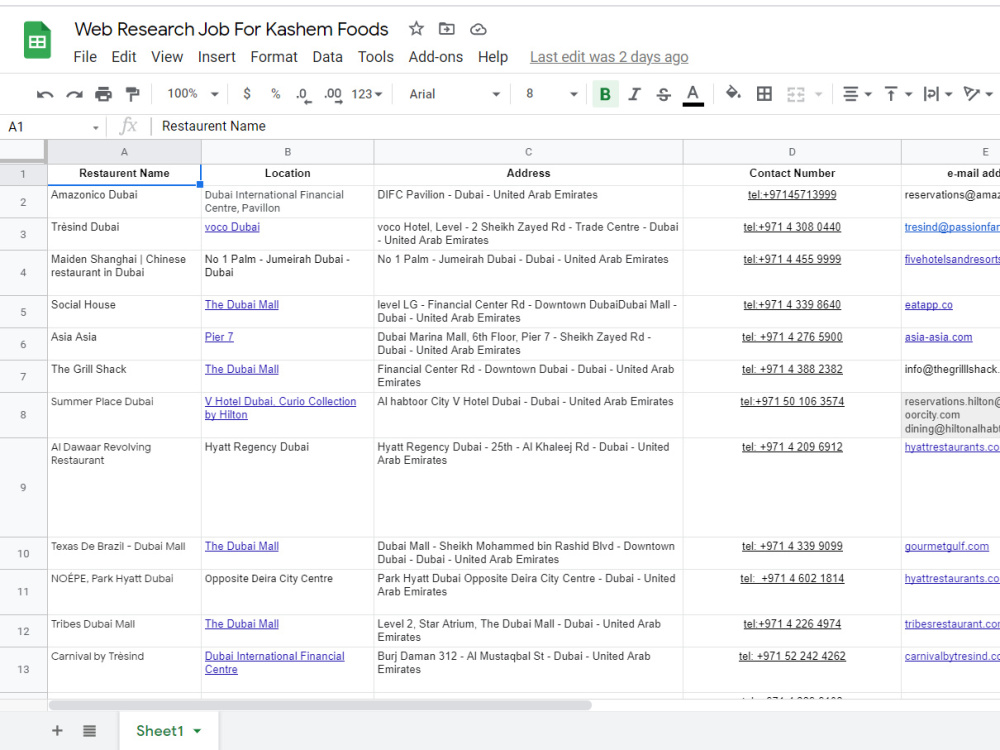Click the Print icon
This screenshot has height=750, width=1000.
[x=103, y=94]
